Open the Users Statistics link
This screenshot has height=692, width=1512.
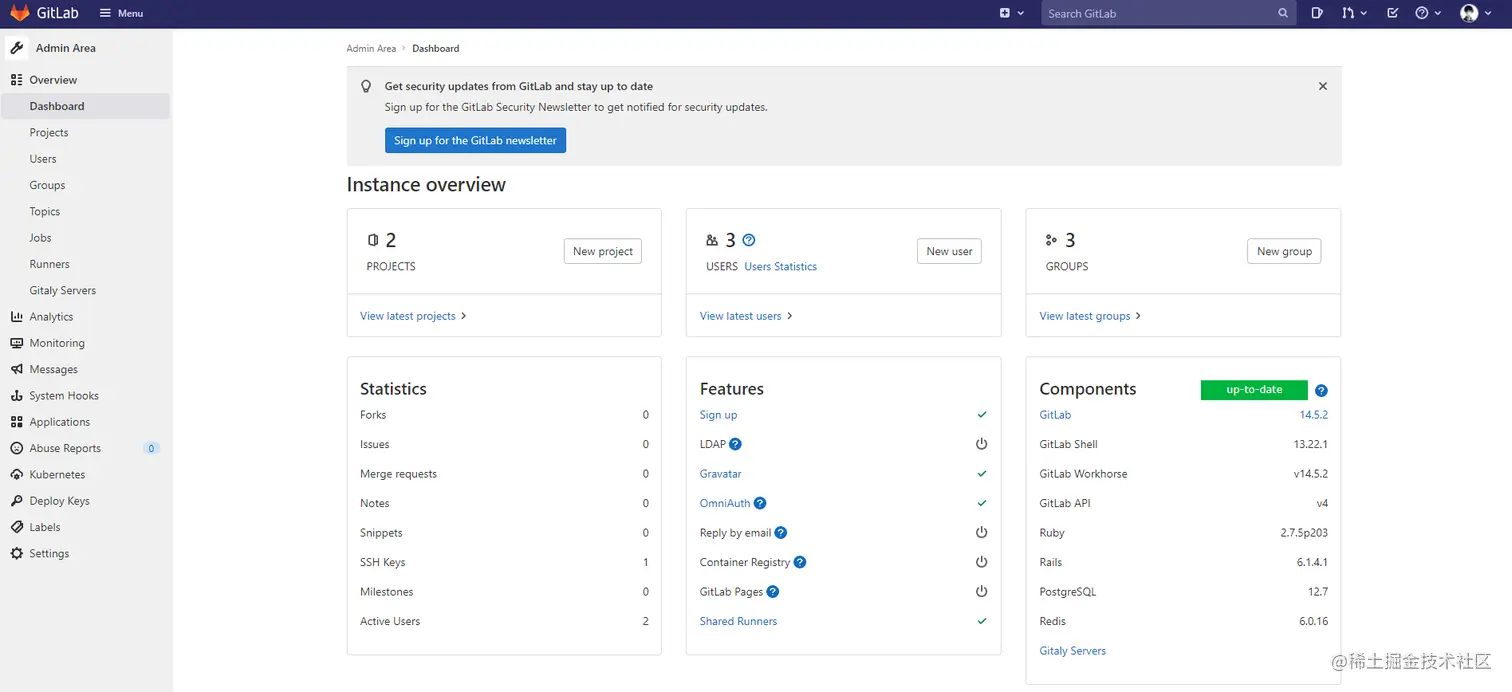[780, 267]
